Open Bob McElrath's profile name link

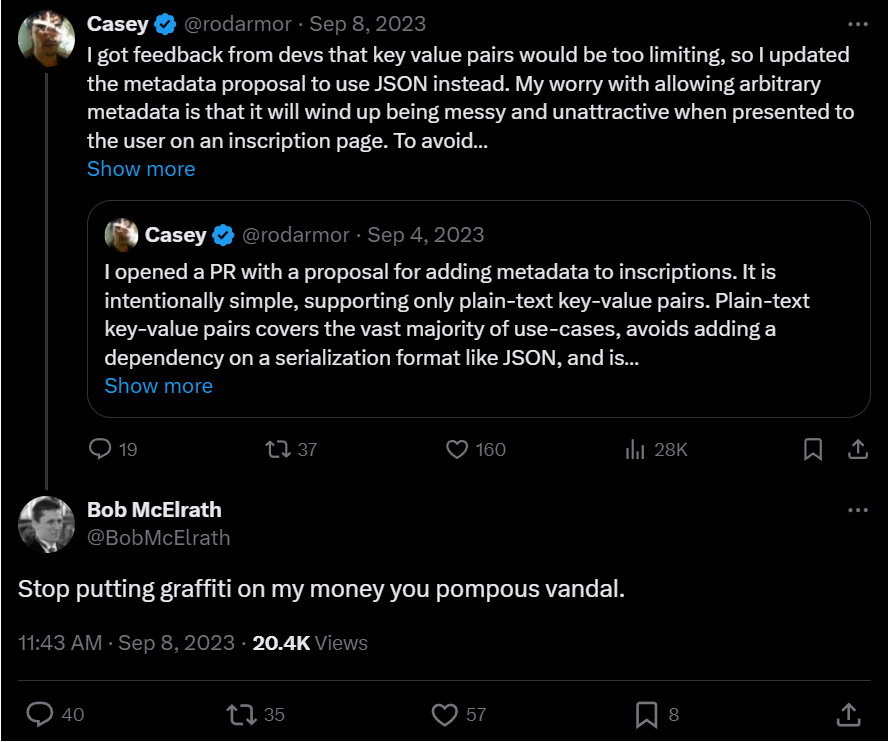tap(154, 510)
